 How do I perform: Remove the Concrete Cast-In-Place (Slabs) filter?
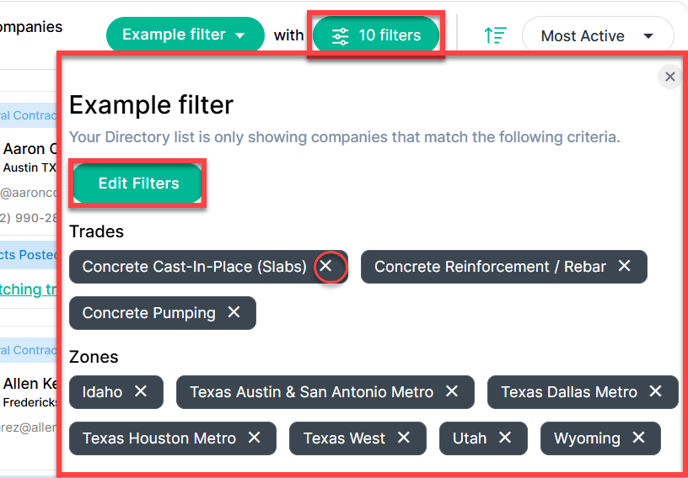point(326,266)
